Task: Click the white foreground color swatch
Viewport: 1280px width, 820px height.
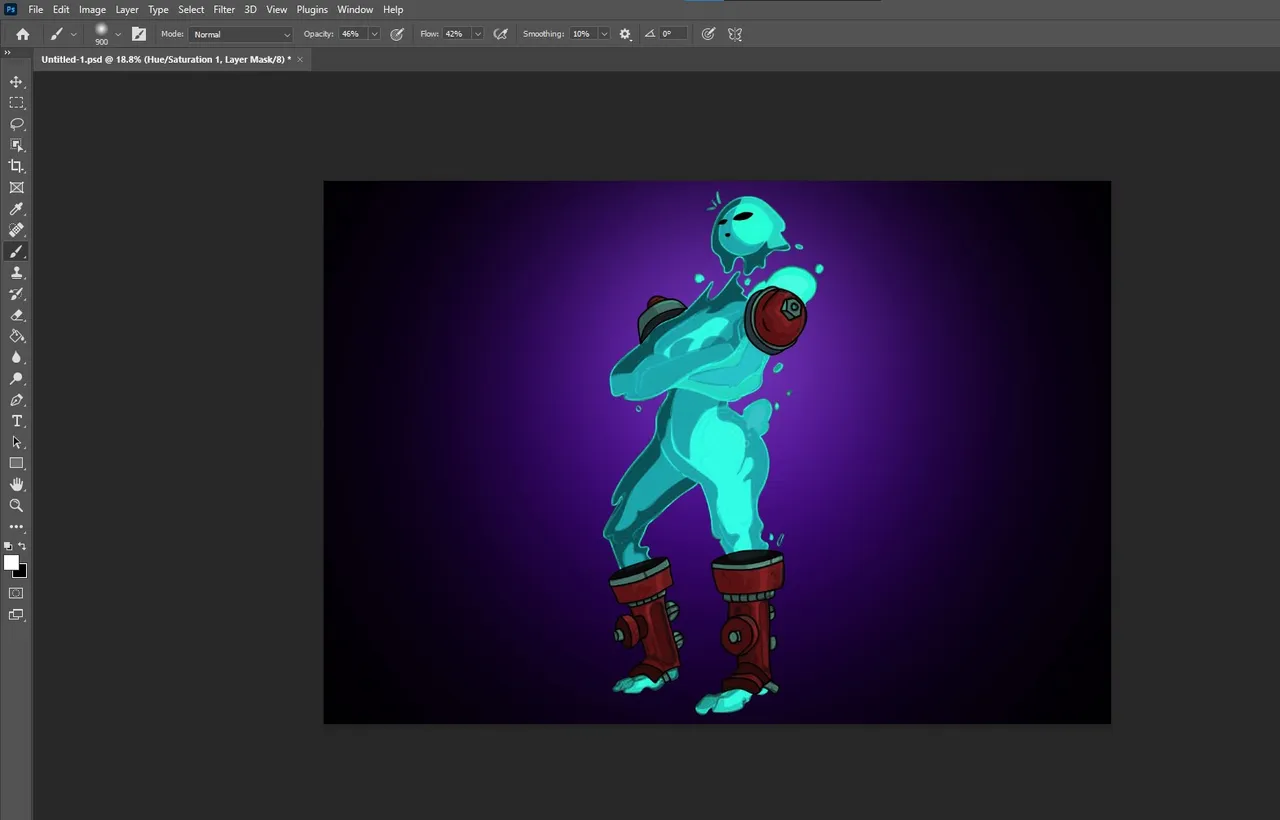Action: point(11,563)
